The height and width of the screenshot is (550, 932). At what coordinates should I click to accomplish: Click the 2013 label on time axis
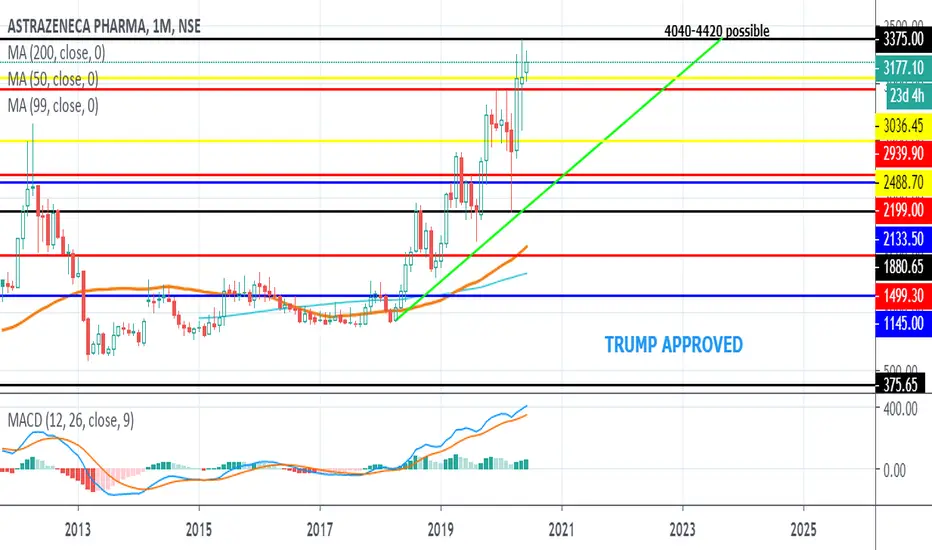tap(78, 529)
